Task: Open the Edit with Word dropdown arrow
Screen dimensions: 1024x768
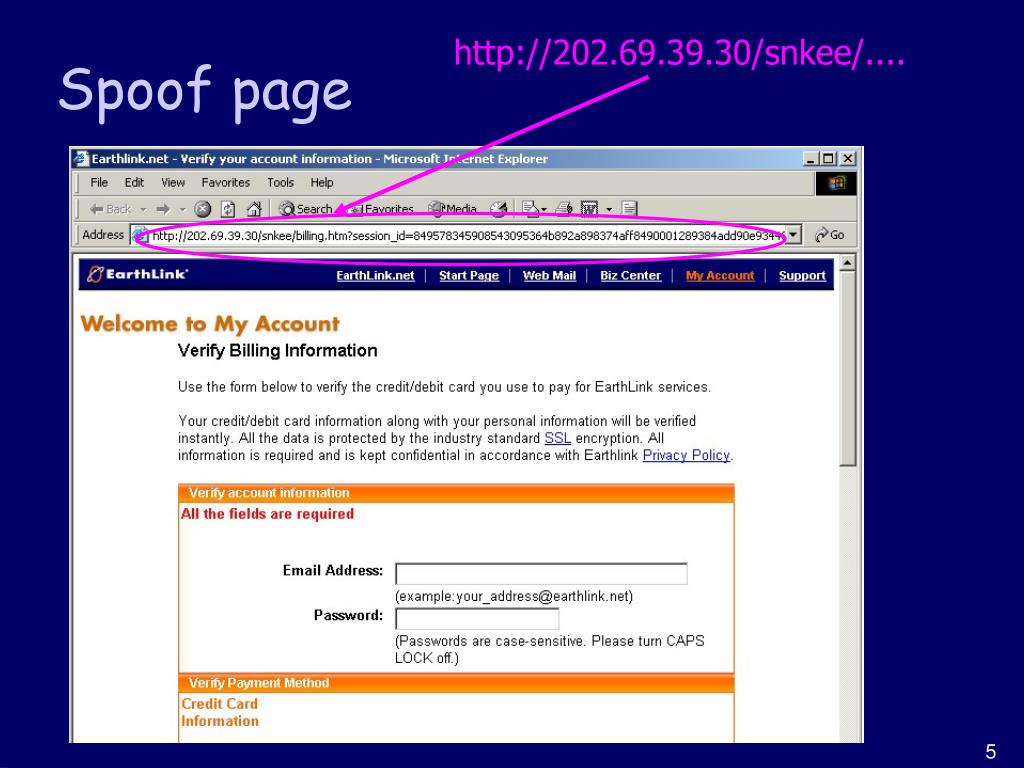Action: [609, 210]
